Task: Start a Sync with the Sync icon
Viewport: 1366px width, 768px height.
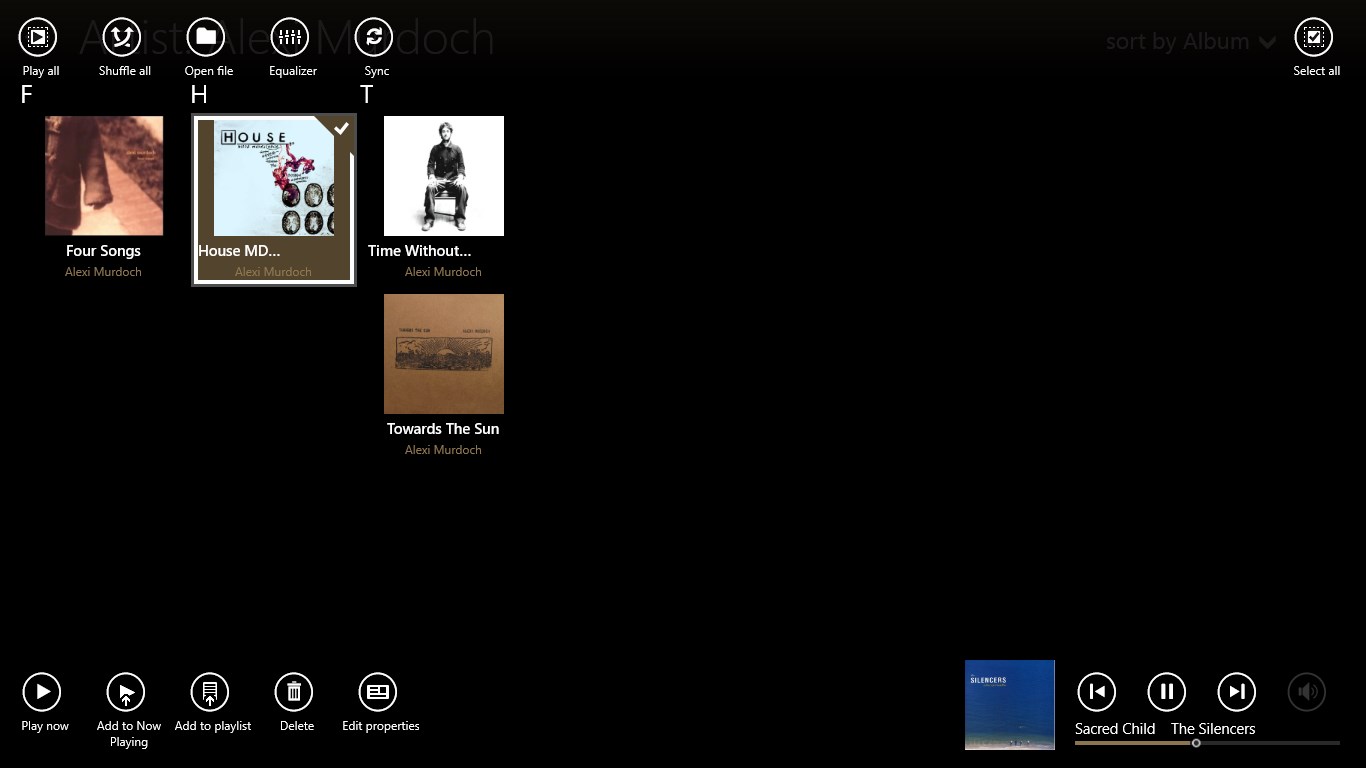Action: (374, 36)
